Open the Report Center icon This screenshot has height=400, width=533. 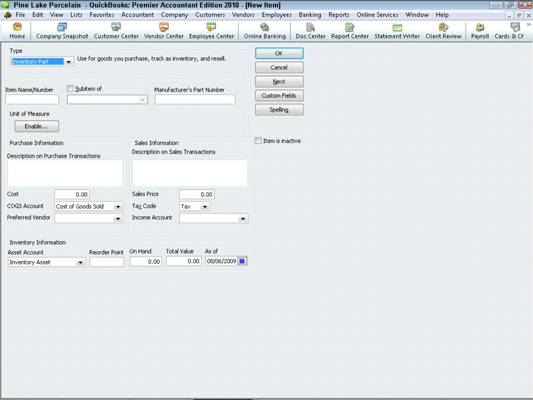click(350, 31)
